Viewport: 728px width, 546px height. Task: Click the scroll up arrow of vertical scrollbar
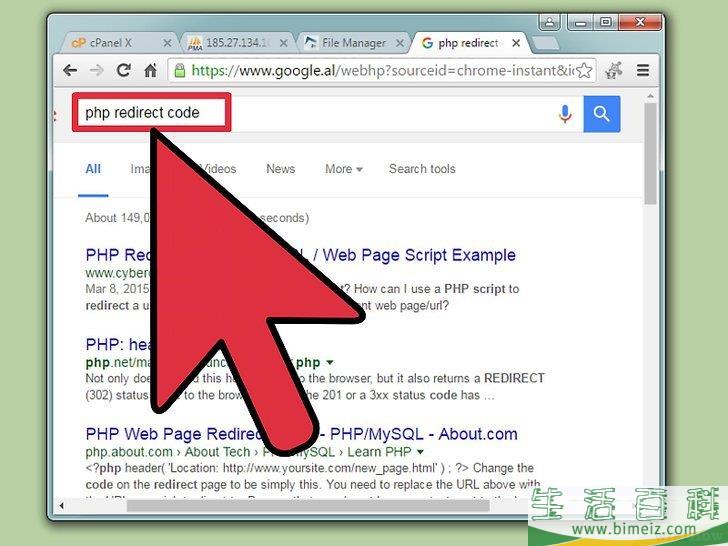pyautogui.click(x=650, y=96)
